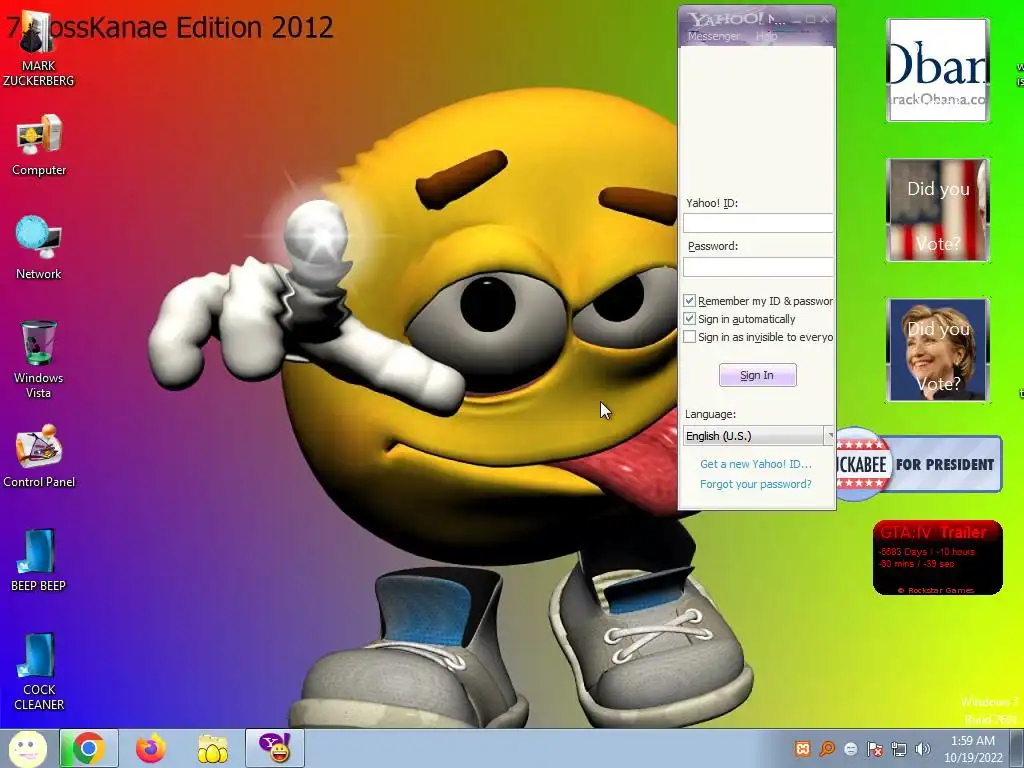Click the Huckabee For President gadget
Viewport: 1024px width, 768px height.
[x=920, y=464]
